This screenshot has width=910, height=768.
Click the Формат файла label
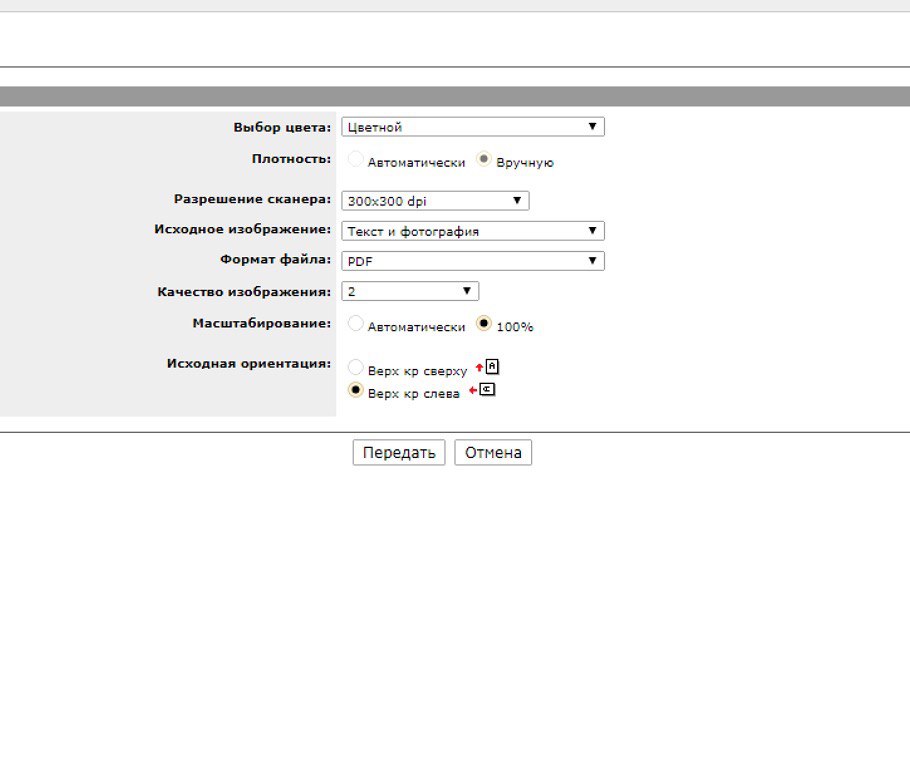(276, 259)
